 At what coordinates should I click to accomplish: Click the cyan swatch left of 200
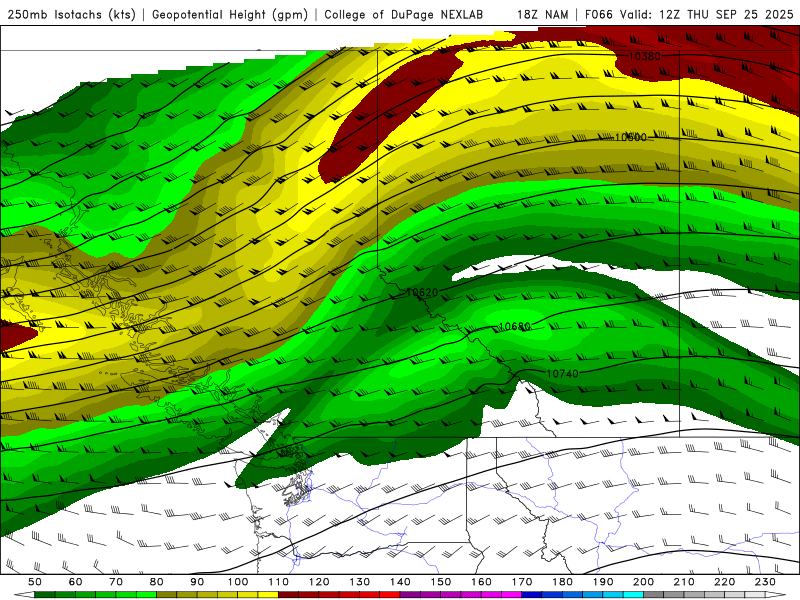(x=634, y=595)
